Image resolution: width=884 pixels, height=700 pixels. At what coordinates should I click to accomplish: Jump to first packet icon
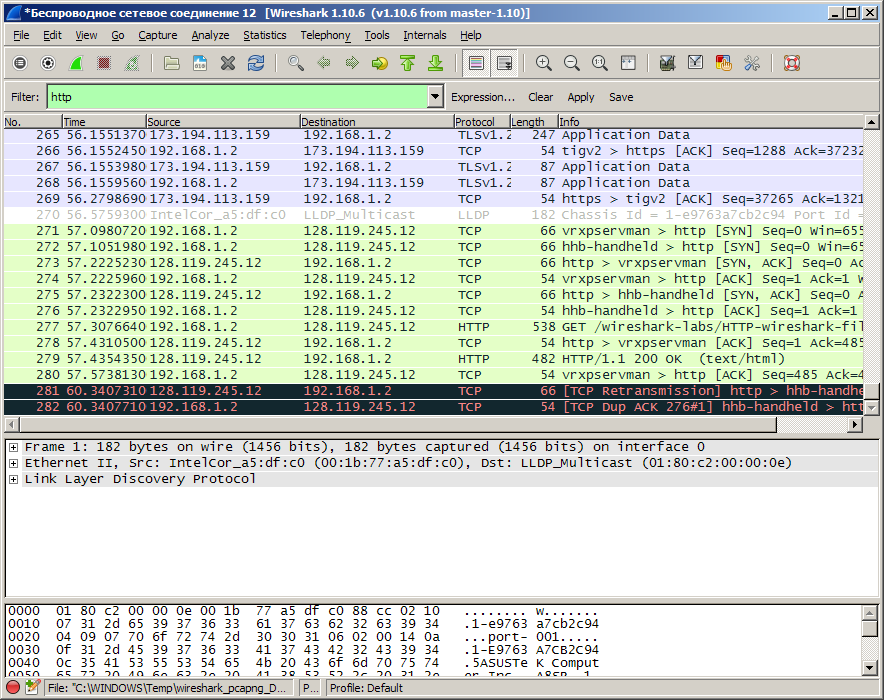pyautogui.click(x=408, y=63)
